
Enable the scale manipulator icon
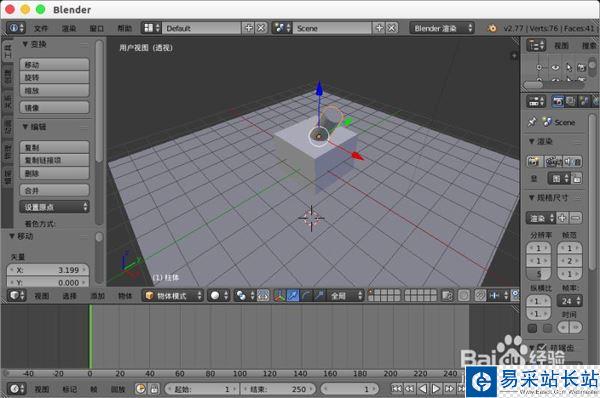tap(319, 295)
